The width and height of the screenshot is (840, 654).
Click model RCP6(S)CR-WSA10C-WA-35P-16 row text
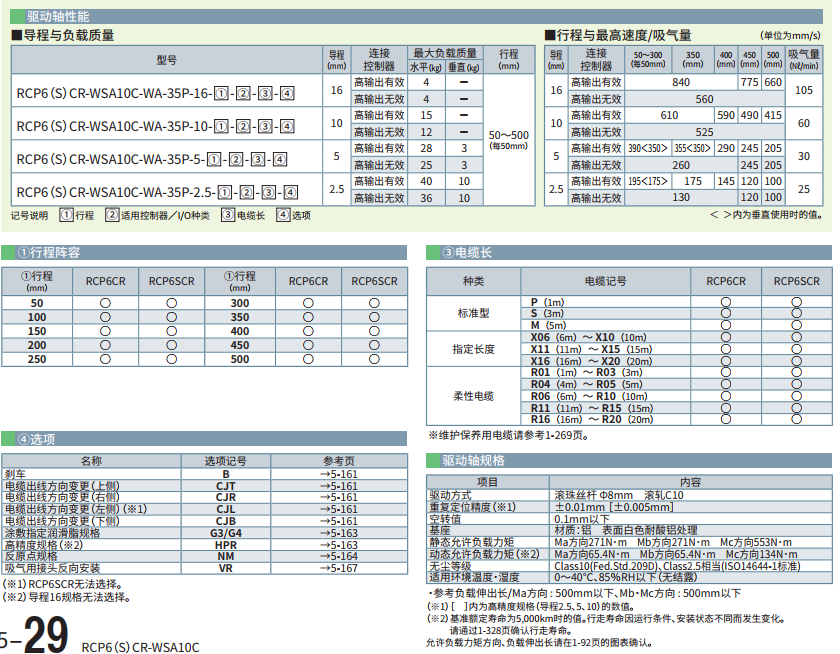pyautogui.click(x=155, y=93)
